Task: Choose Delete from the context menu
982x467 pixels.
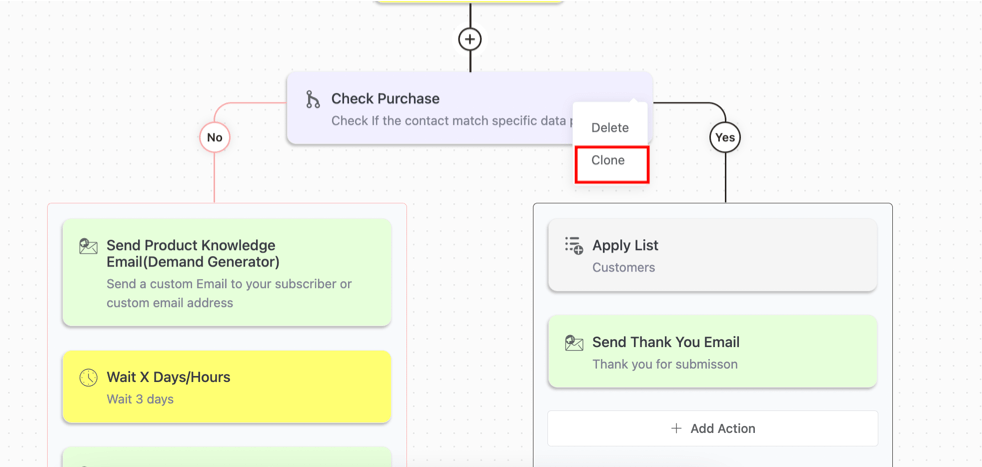Action: click(x=610, y=128)
